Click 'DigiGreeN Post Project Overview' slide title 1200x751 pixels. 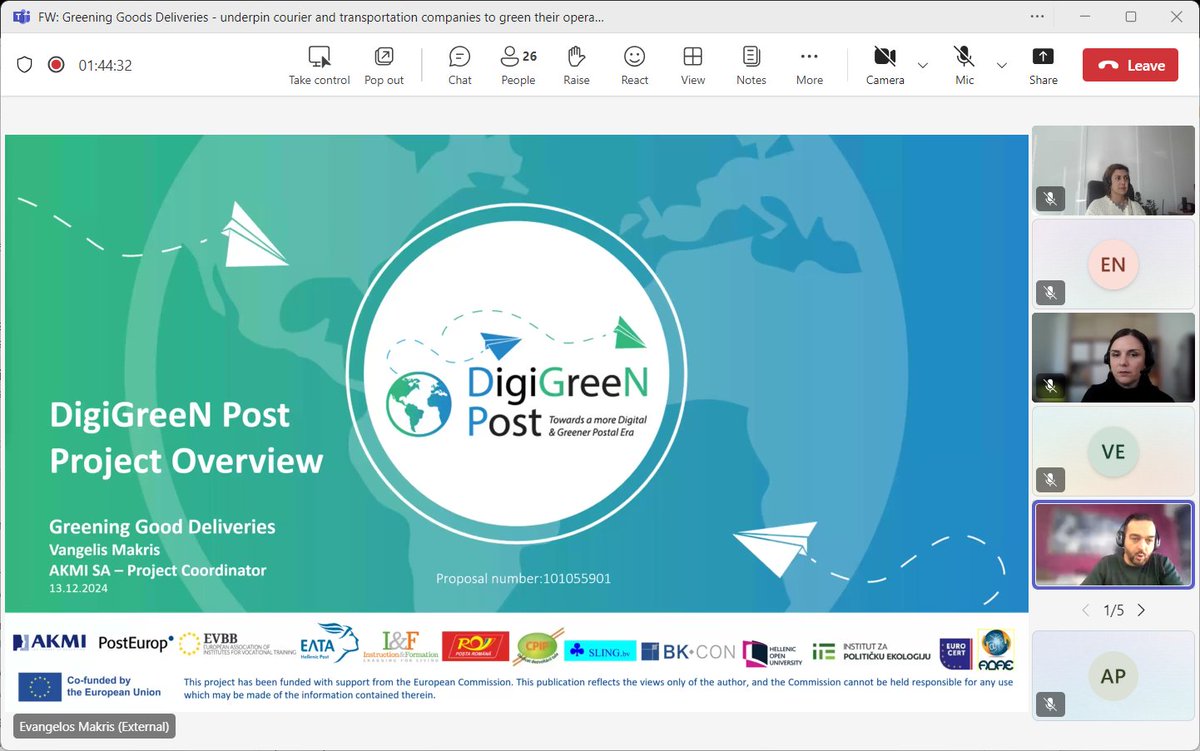tap(186, 437)
